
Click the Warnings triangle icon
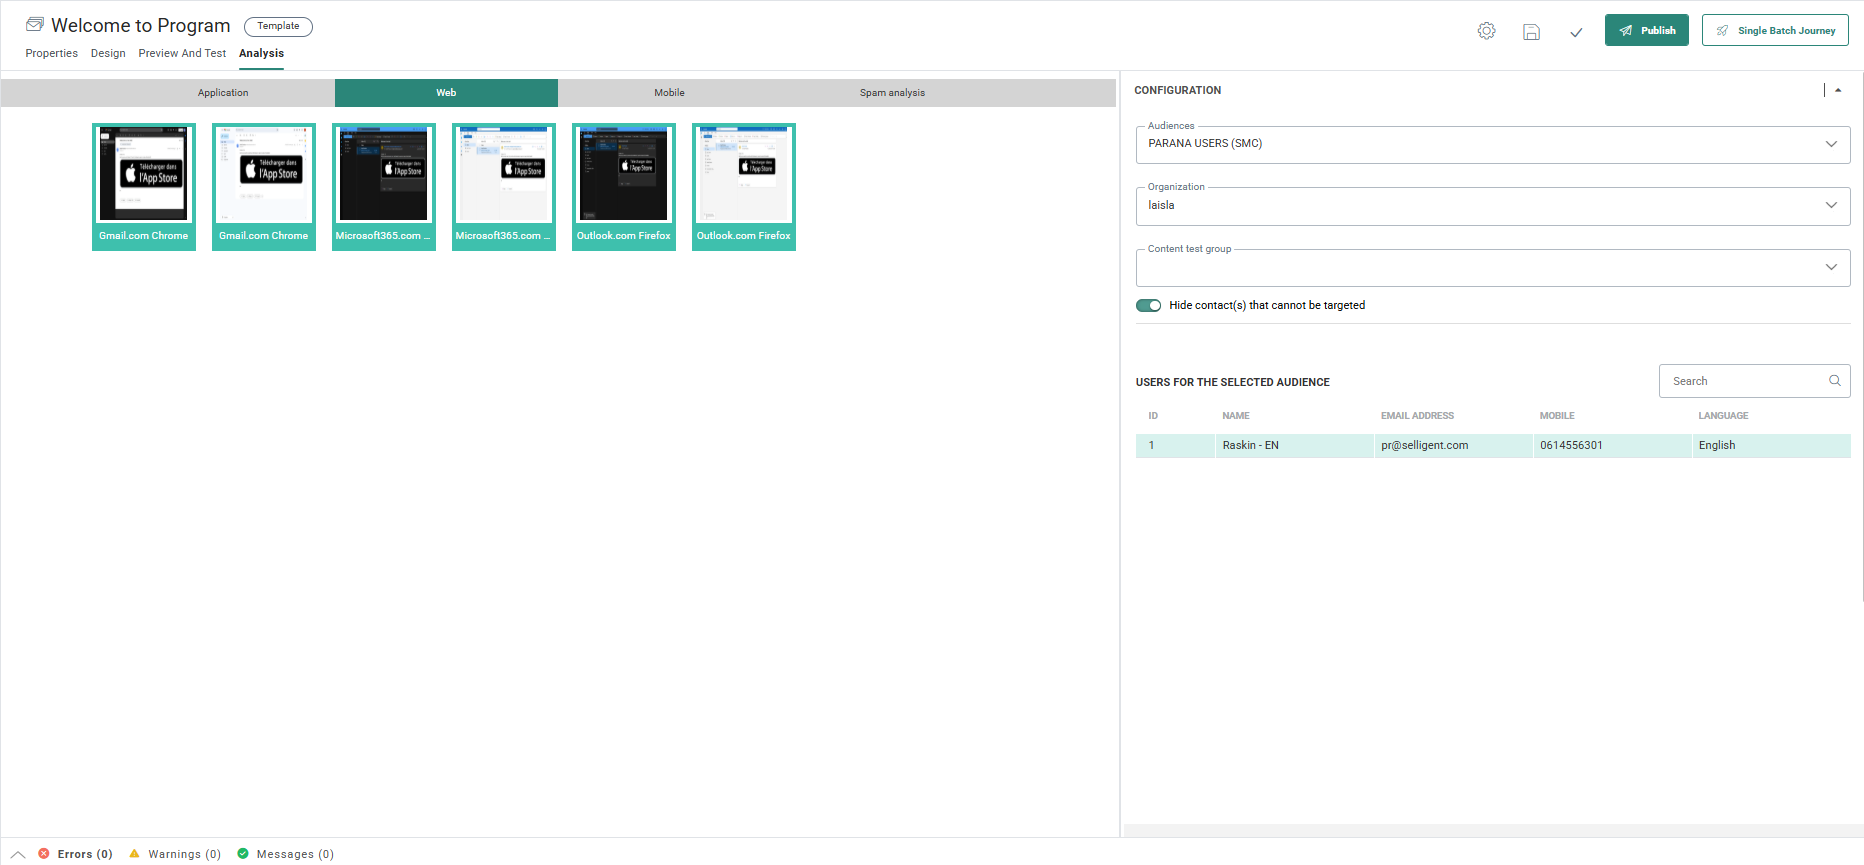(134, 854)
